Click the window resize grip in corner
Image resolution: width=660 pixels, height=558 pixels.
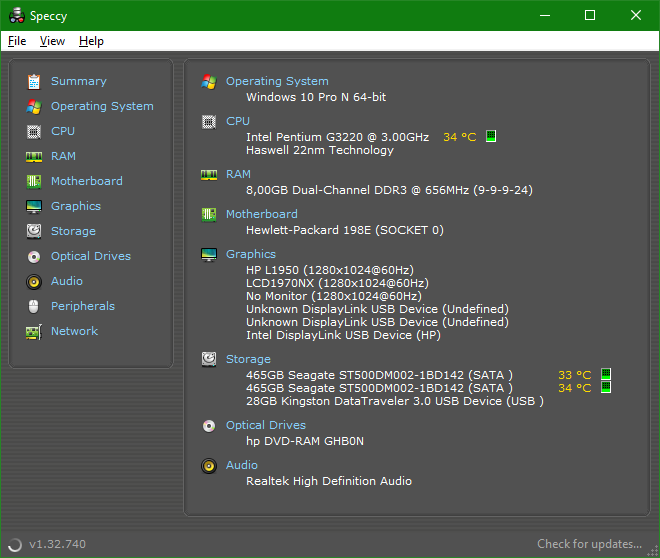coord(653,551)
